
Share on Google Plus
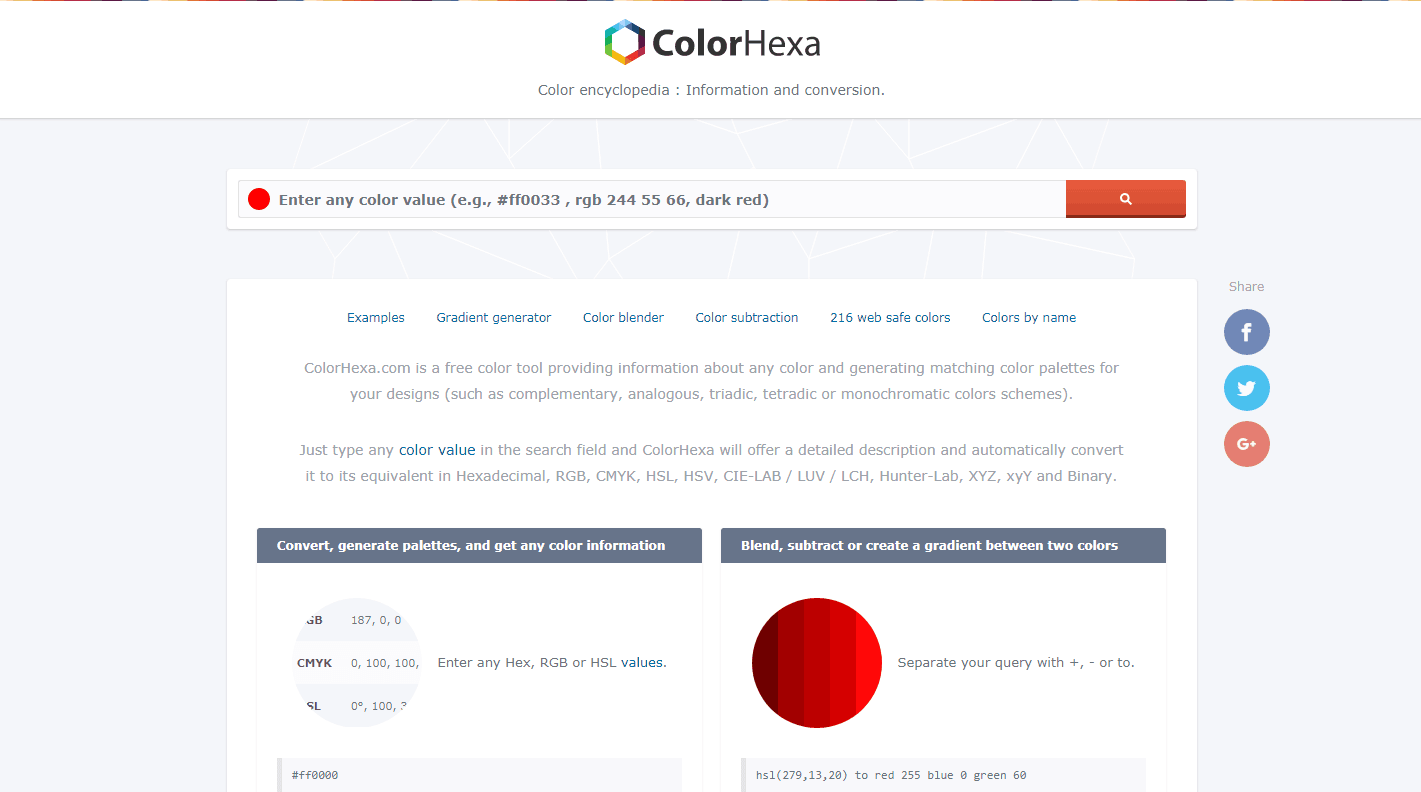pyautogui.click(x=1246, y=444)
